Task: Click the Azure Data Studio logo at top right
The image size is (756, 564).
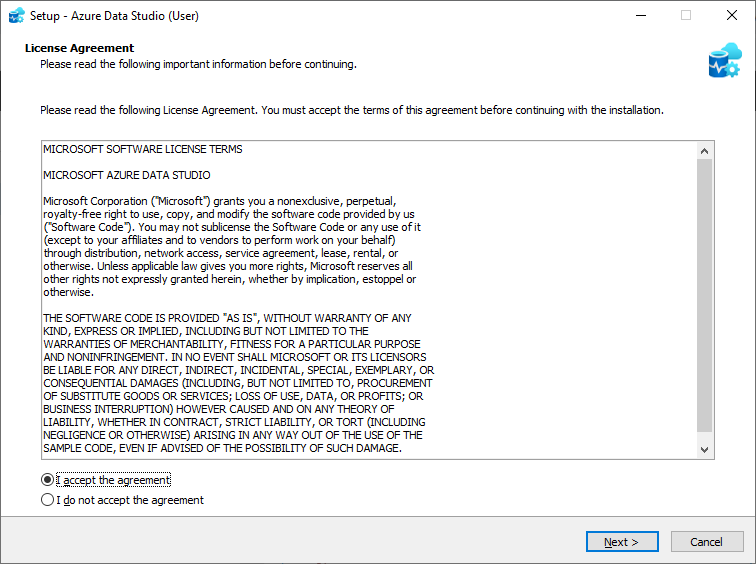Action: tap(725, 60)
